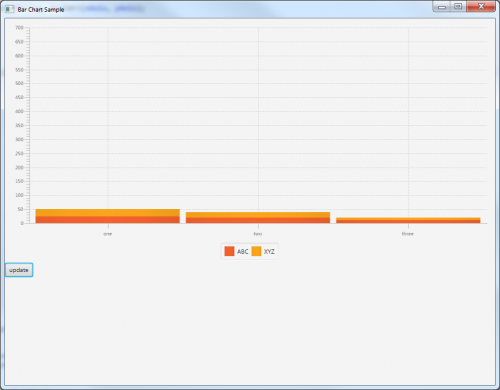This screenshot has height=390, width=500.
Task: Click the application icon in the title bar
Action: pos(9,9)
